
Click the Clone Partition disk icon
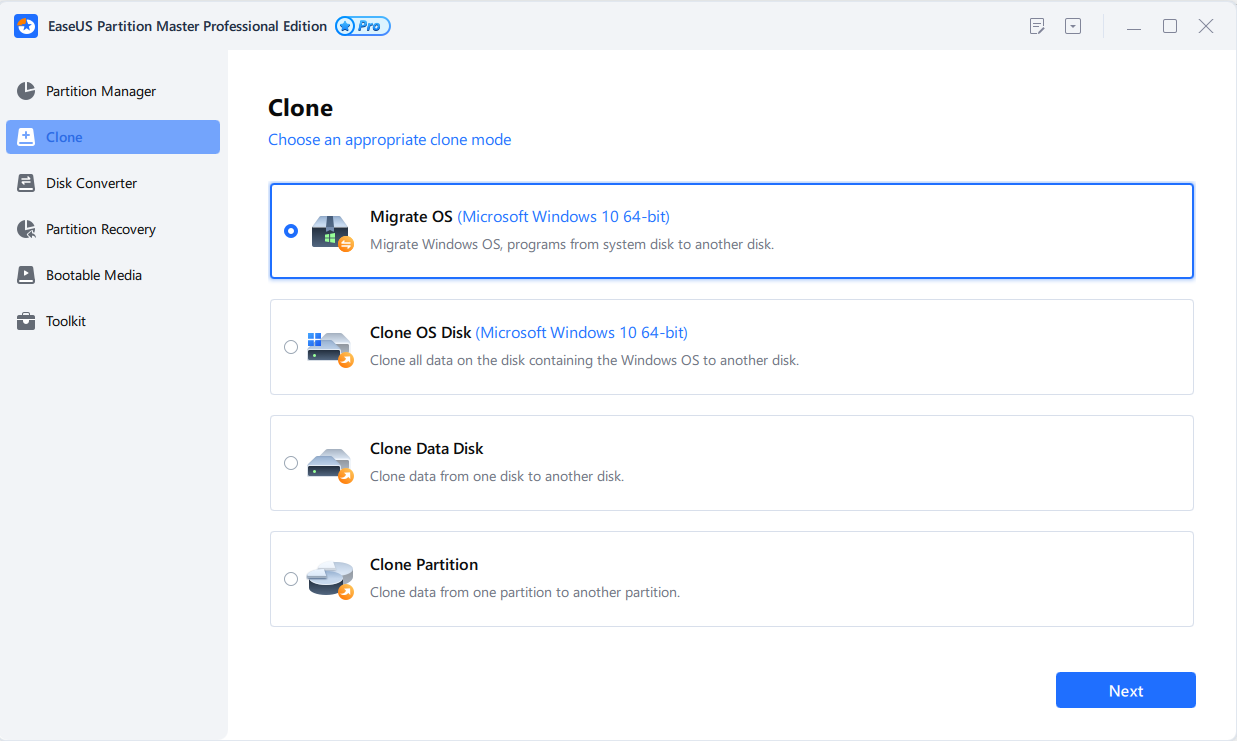[x=331, y=579]
